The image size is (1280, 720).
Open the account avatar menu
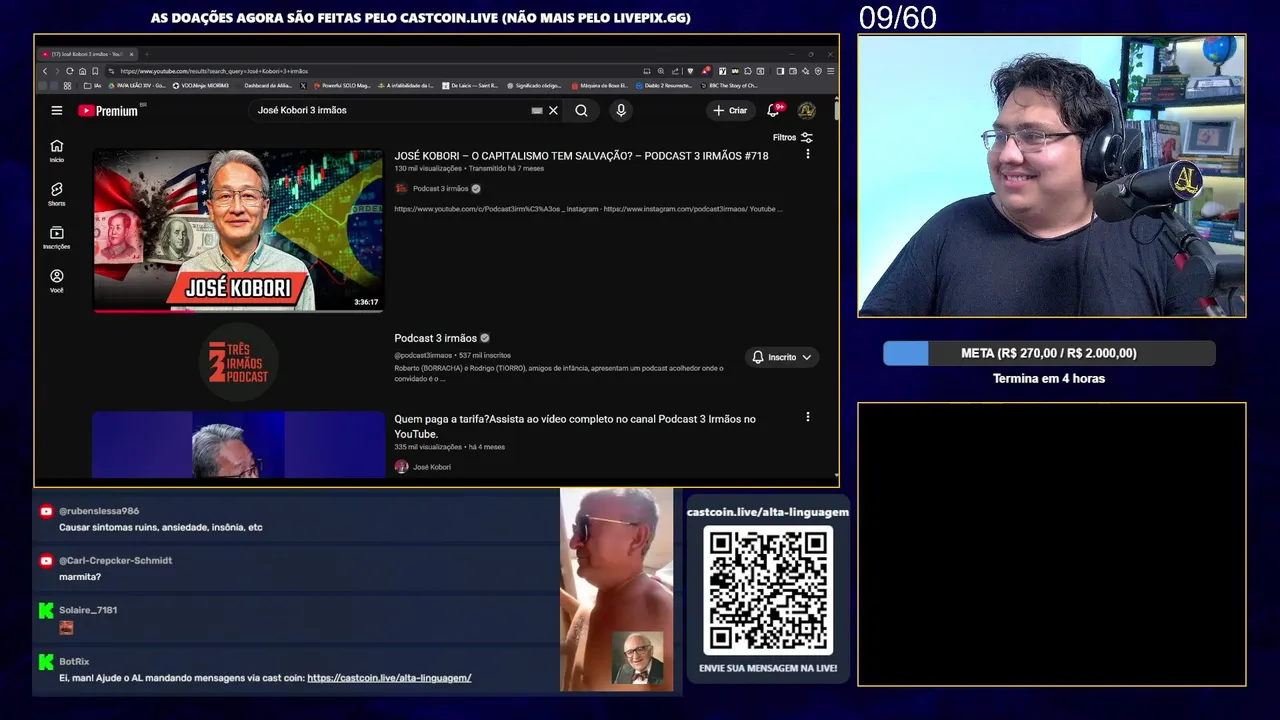pyautogui.click(x=806, y=110)
